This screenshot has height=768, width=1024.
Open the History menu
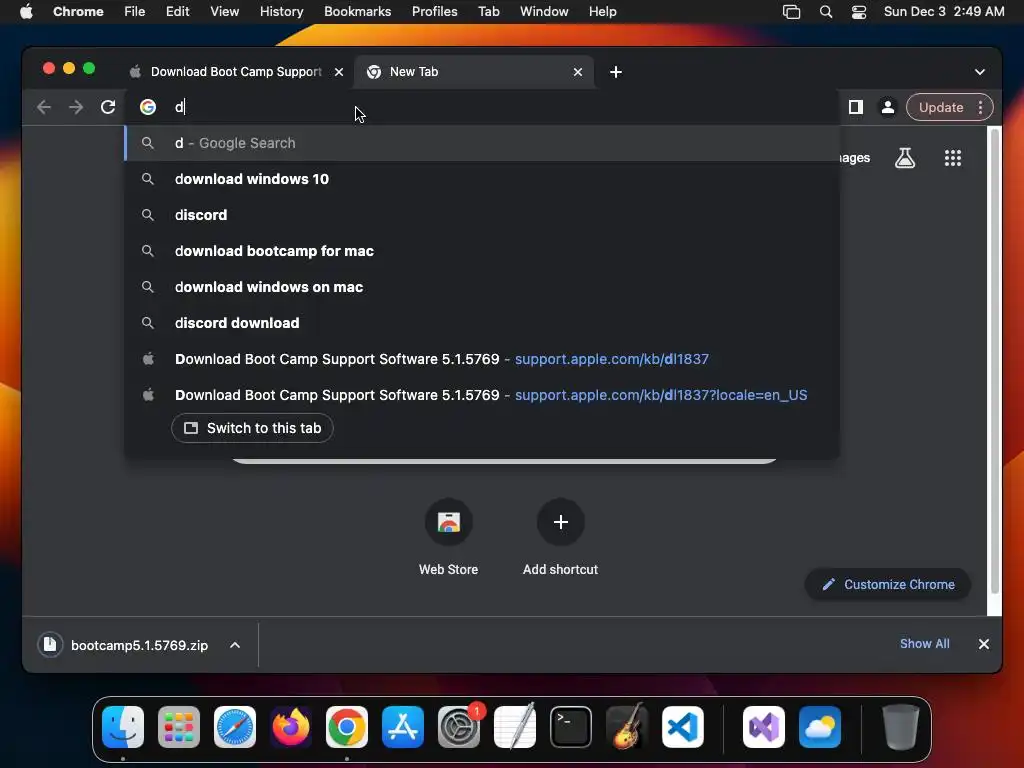(x=281, y=12)
